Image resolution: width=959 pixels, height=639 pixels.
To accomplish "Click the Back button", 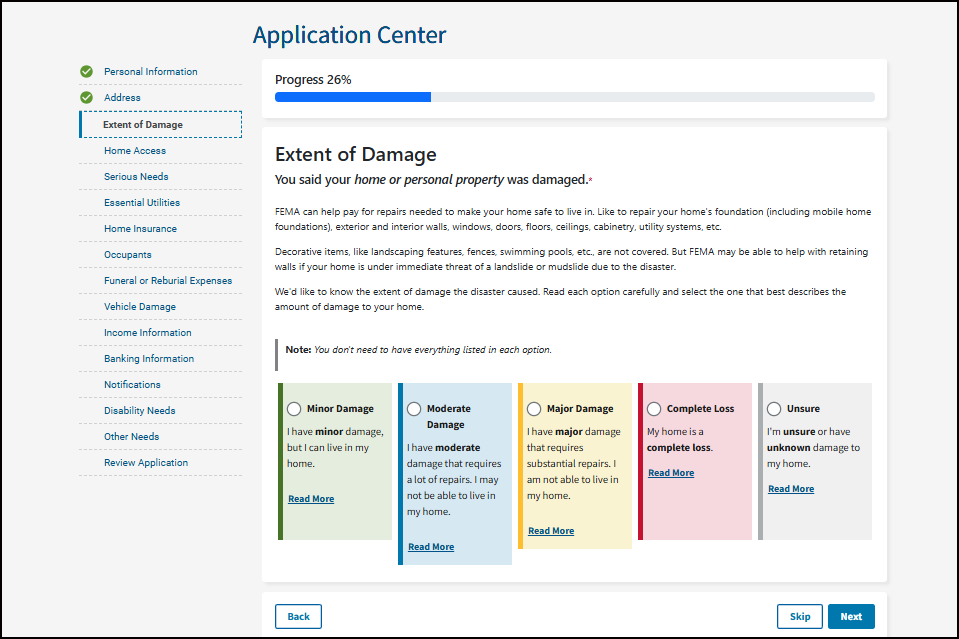I will (298, 617).
